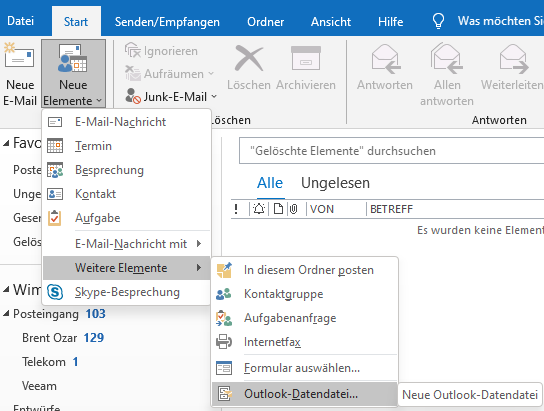Click the Kontaktgruppe people icon
Viewport: 544px width, 411px height.
click(224, 294)
